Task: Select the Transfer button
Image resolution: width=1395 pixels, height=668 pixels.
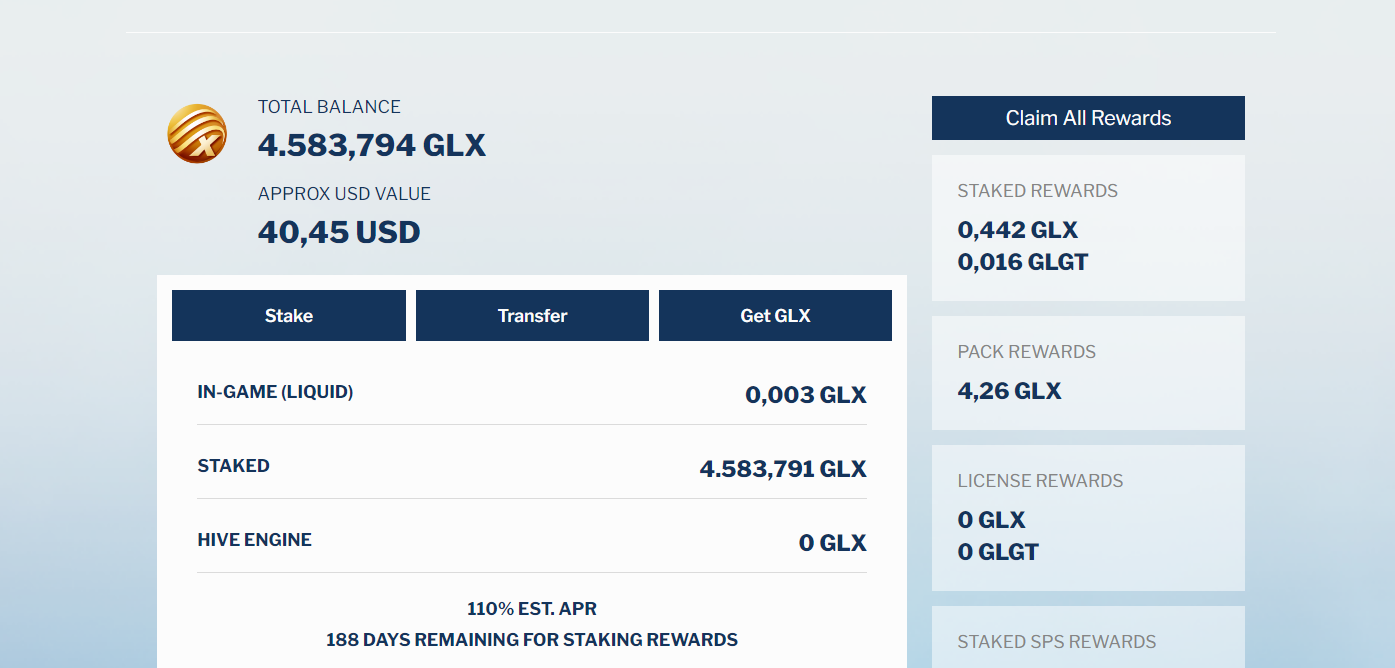Action: (x=532, y=316)
